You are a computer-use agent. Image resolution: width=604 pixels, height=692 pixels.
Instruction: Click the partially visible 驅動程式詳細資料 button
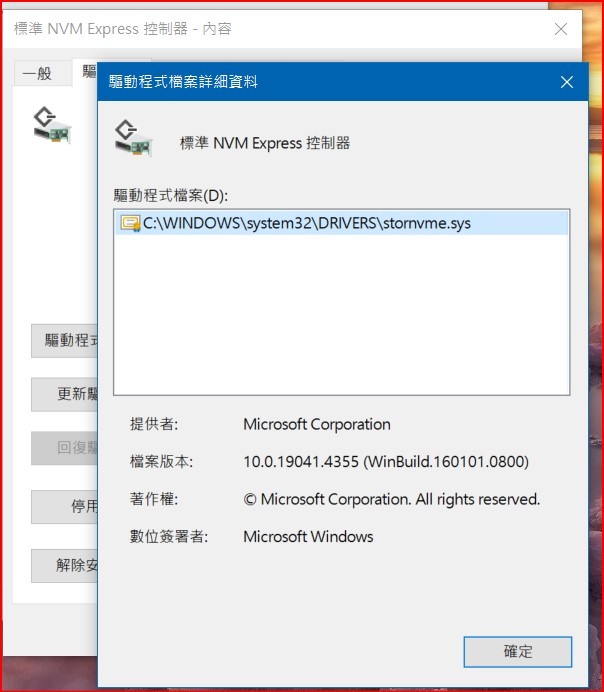point(64,340)
